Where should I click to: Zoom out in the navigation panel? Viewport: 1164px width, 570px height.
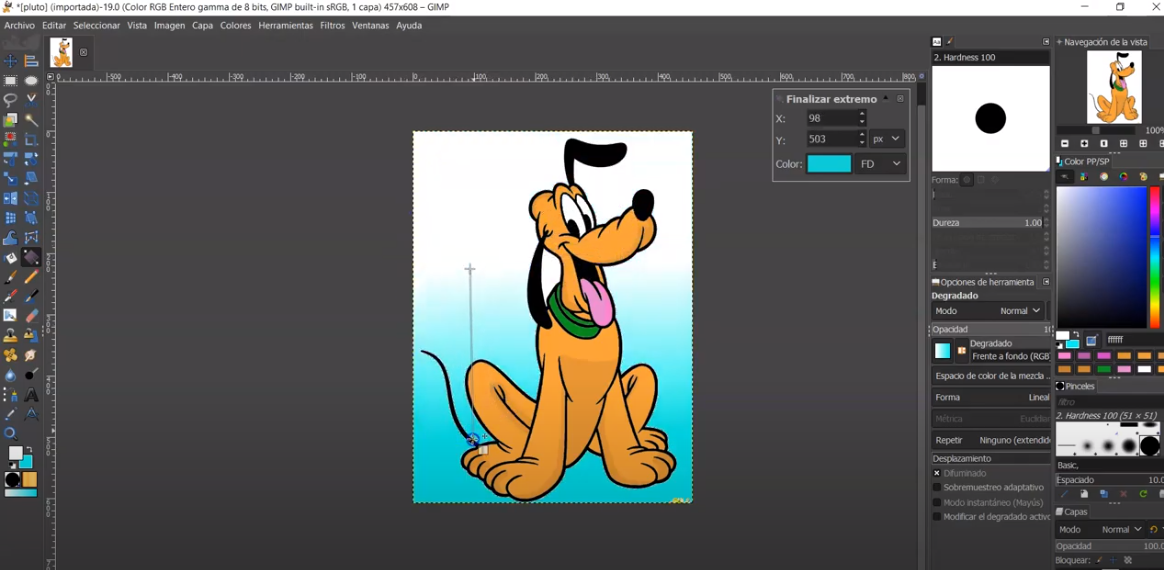[1065, 143]
